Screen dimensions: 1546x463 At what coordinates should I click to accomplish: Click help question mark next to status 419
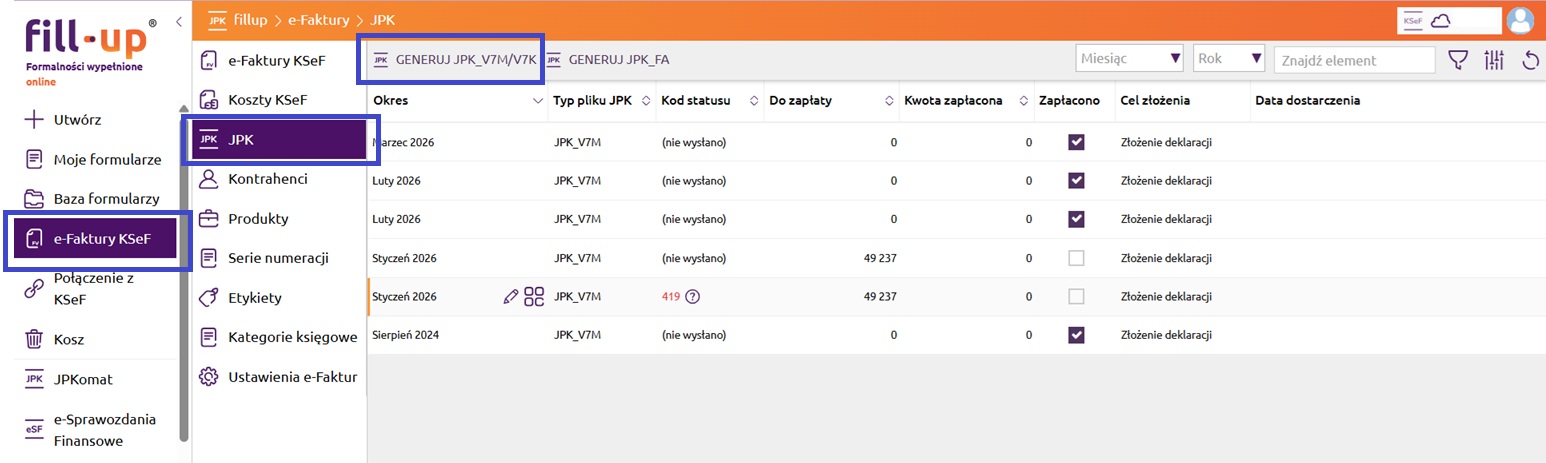tap(692, 296)
